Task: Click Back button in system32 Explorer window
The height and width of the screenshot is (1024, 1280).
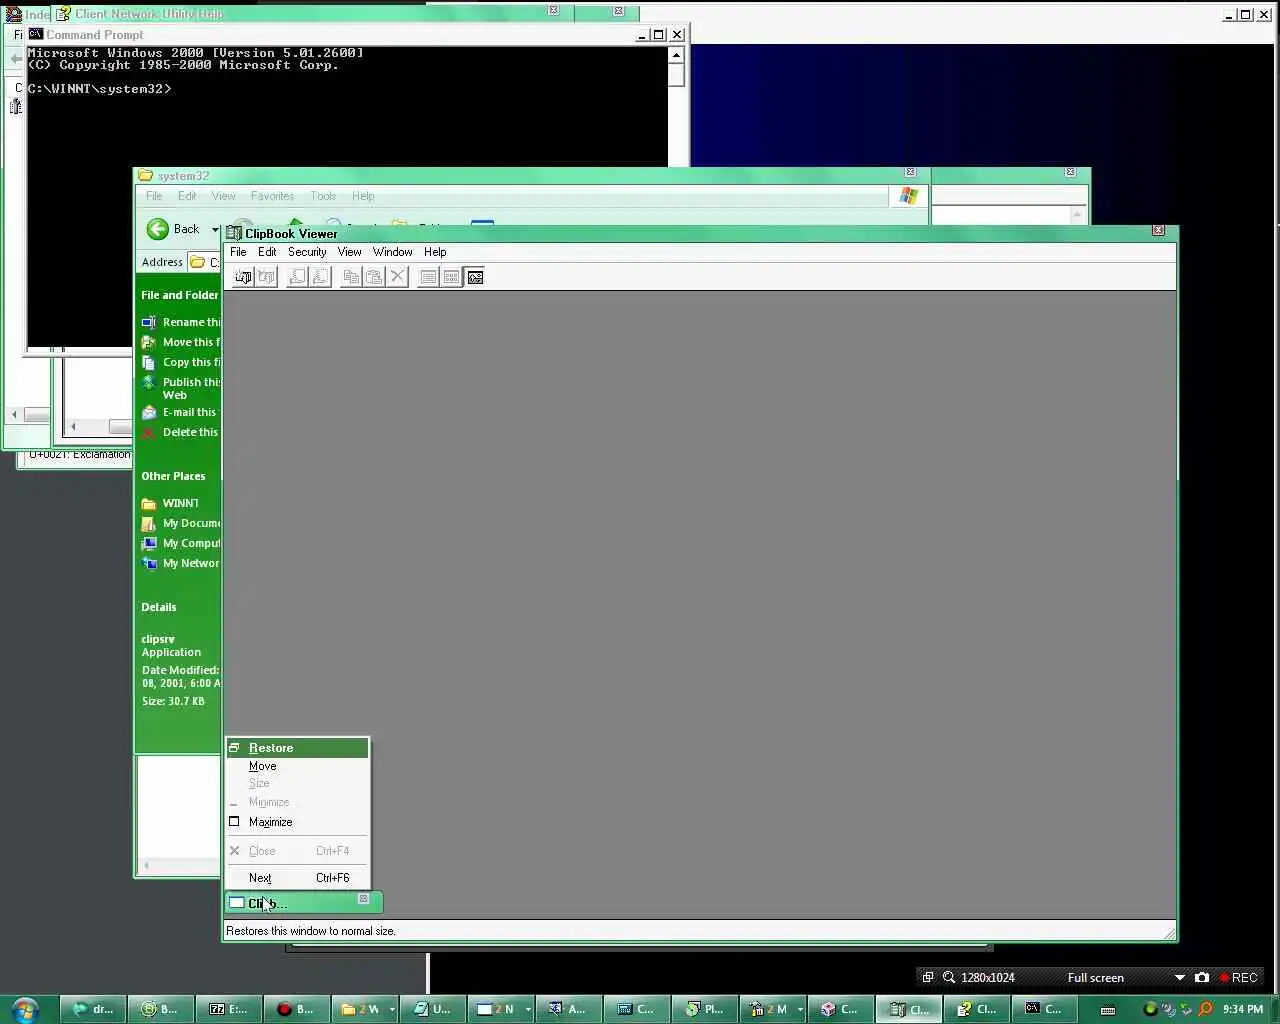Action: (x=174, y=229)
